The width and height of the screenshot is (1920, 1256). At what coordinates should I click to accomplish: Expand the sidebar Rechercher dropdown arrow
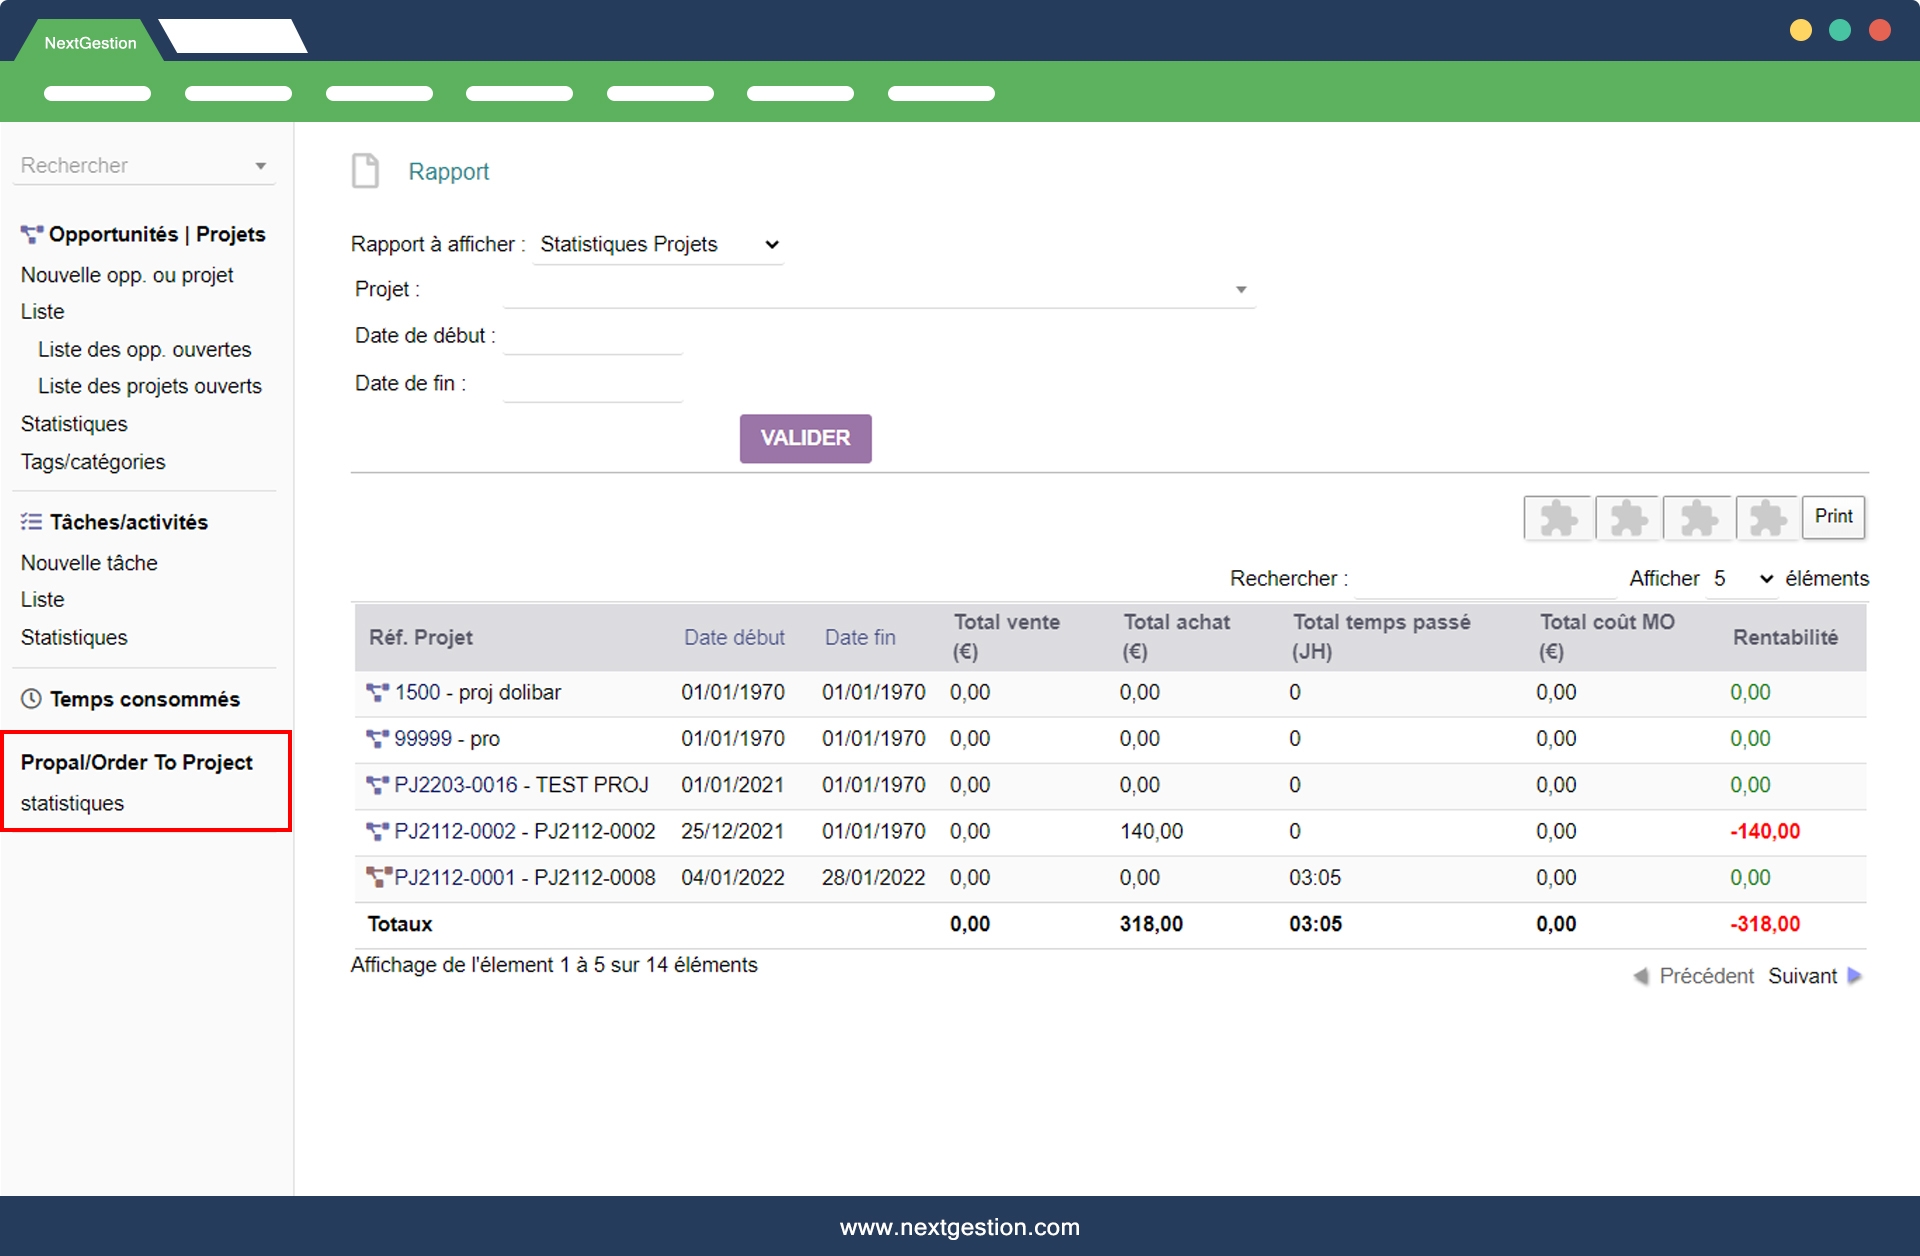260,166
